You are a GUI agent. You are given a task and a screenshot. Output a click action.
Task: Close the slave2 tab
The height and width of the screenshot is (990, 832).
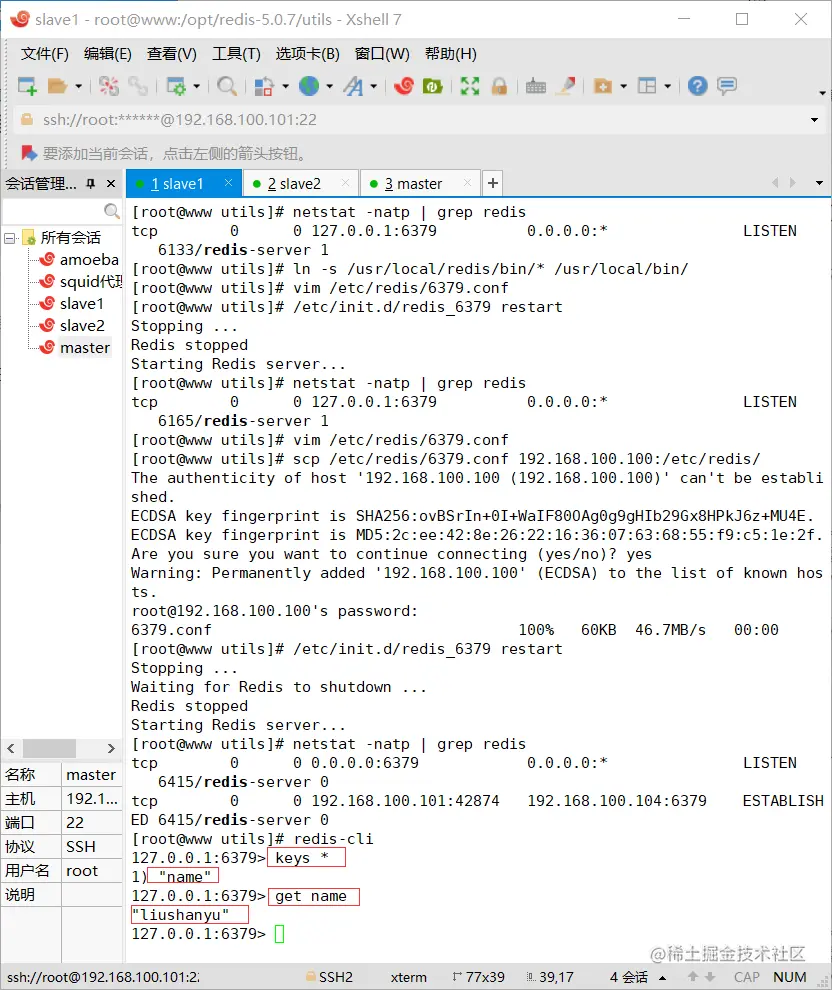(x=345, y=183)
